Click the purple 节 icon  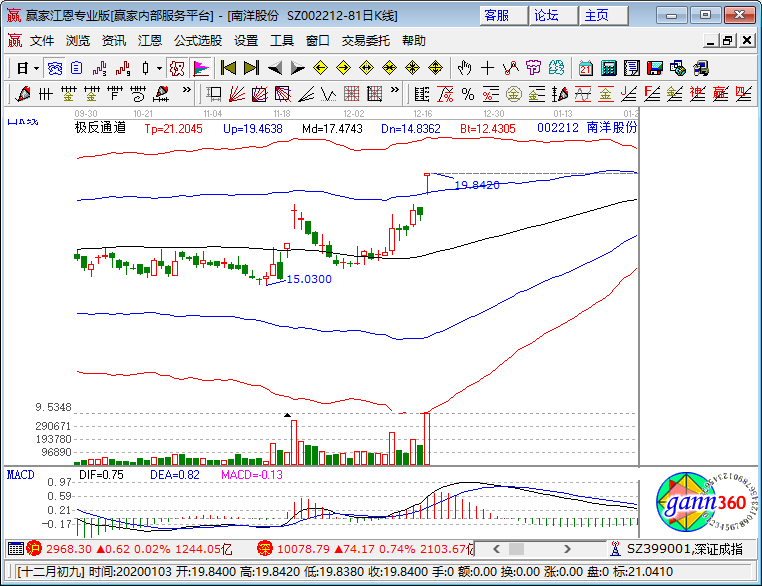533,68
